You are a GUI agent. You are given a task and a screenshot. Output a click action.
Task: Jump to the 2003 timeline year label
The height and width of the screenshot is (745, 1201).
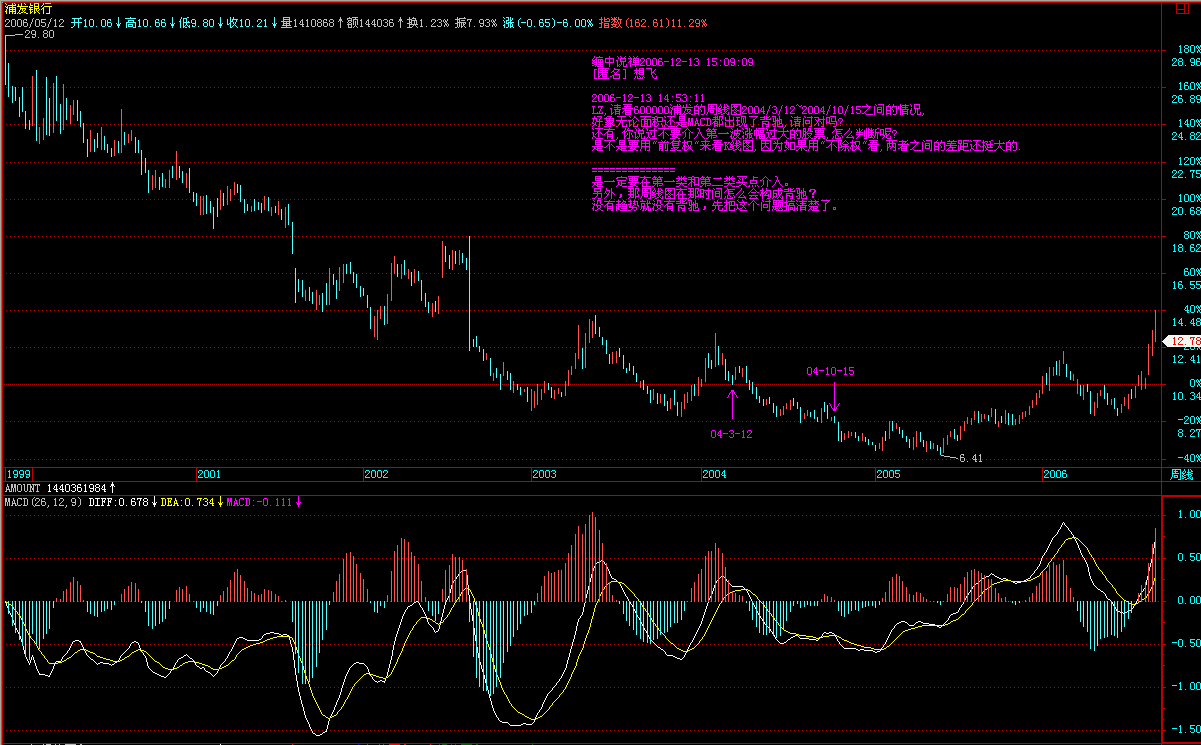pyautogui.click(x=544, y=473)
